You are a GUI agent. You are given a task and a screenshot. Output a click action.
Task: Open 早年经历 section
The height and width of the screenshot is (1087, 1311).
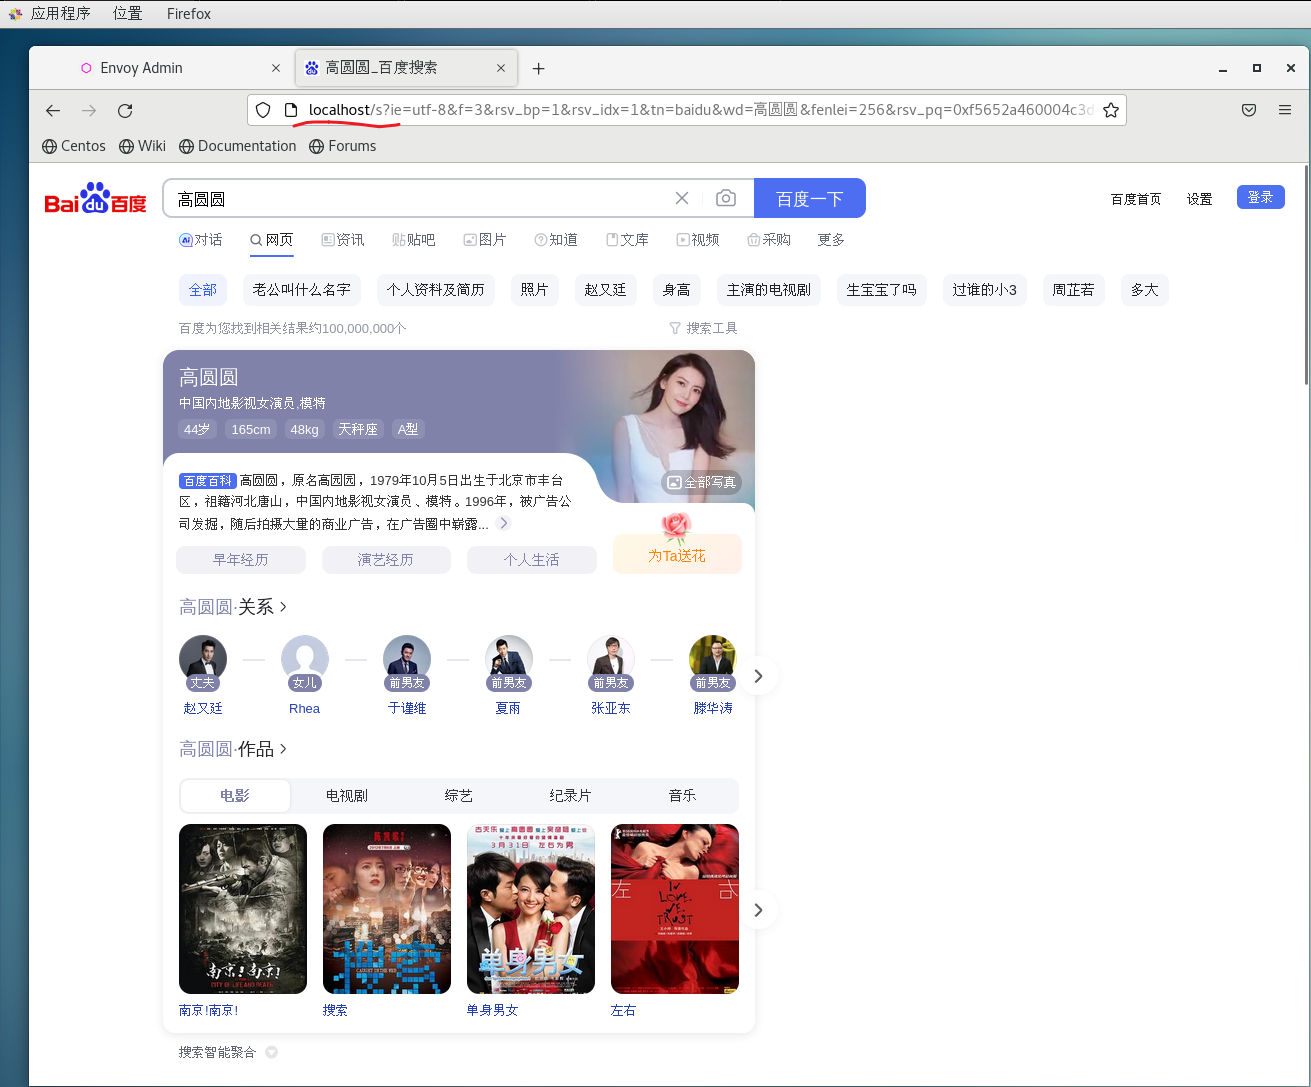pos(241,560)
